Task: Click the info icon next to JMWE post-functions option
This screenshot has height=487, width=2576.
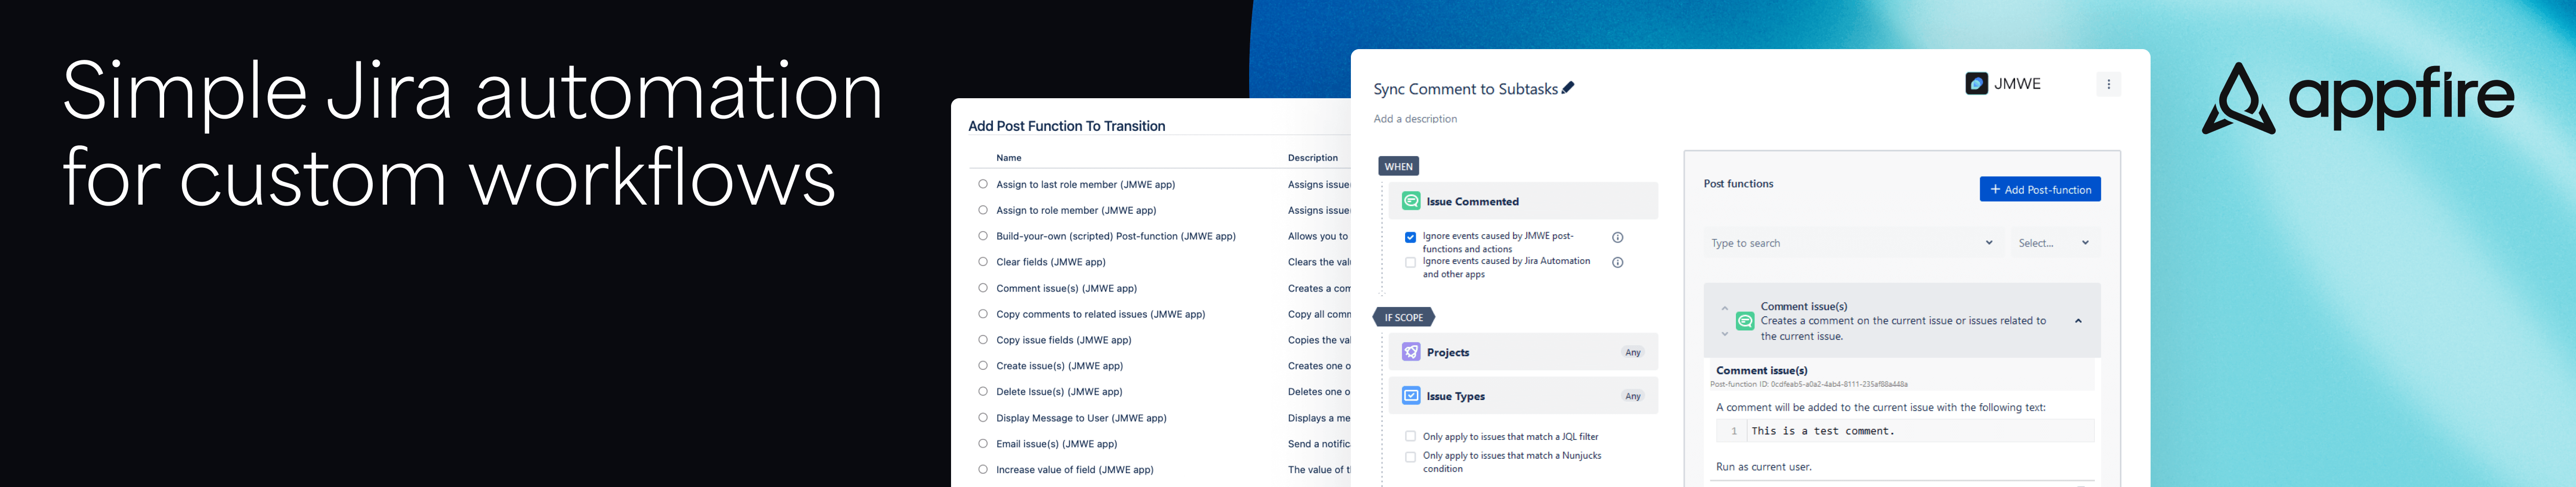Action: click(1618, 237)
